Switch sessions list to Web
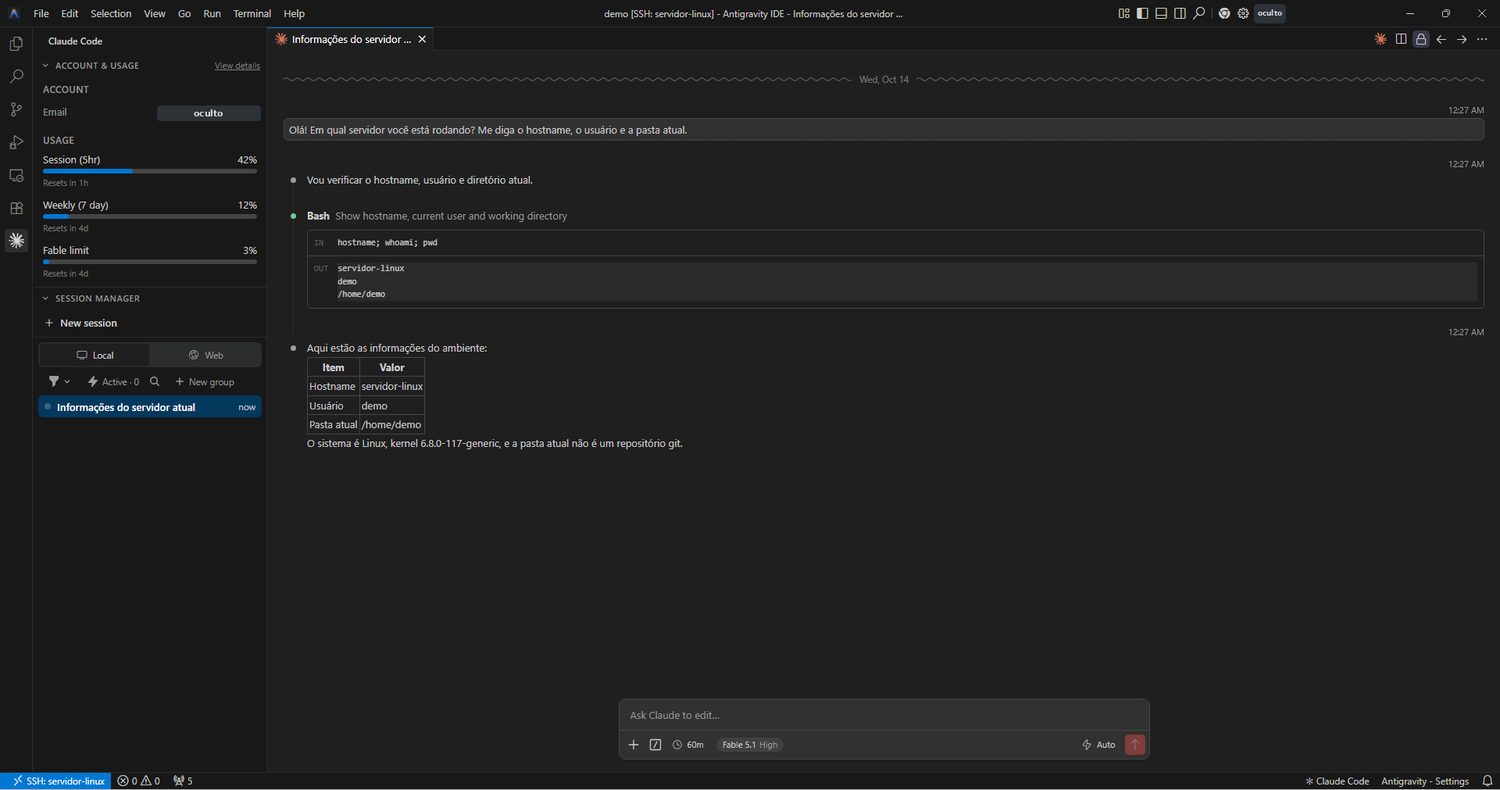This screenshot has width=1500, height=790. click(x=206, y=355)
